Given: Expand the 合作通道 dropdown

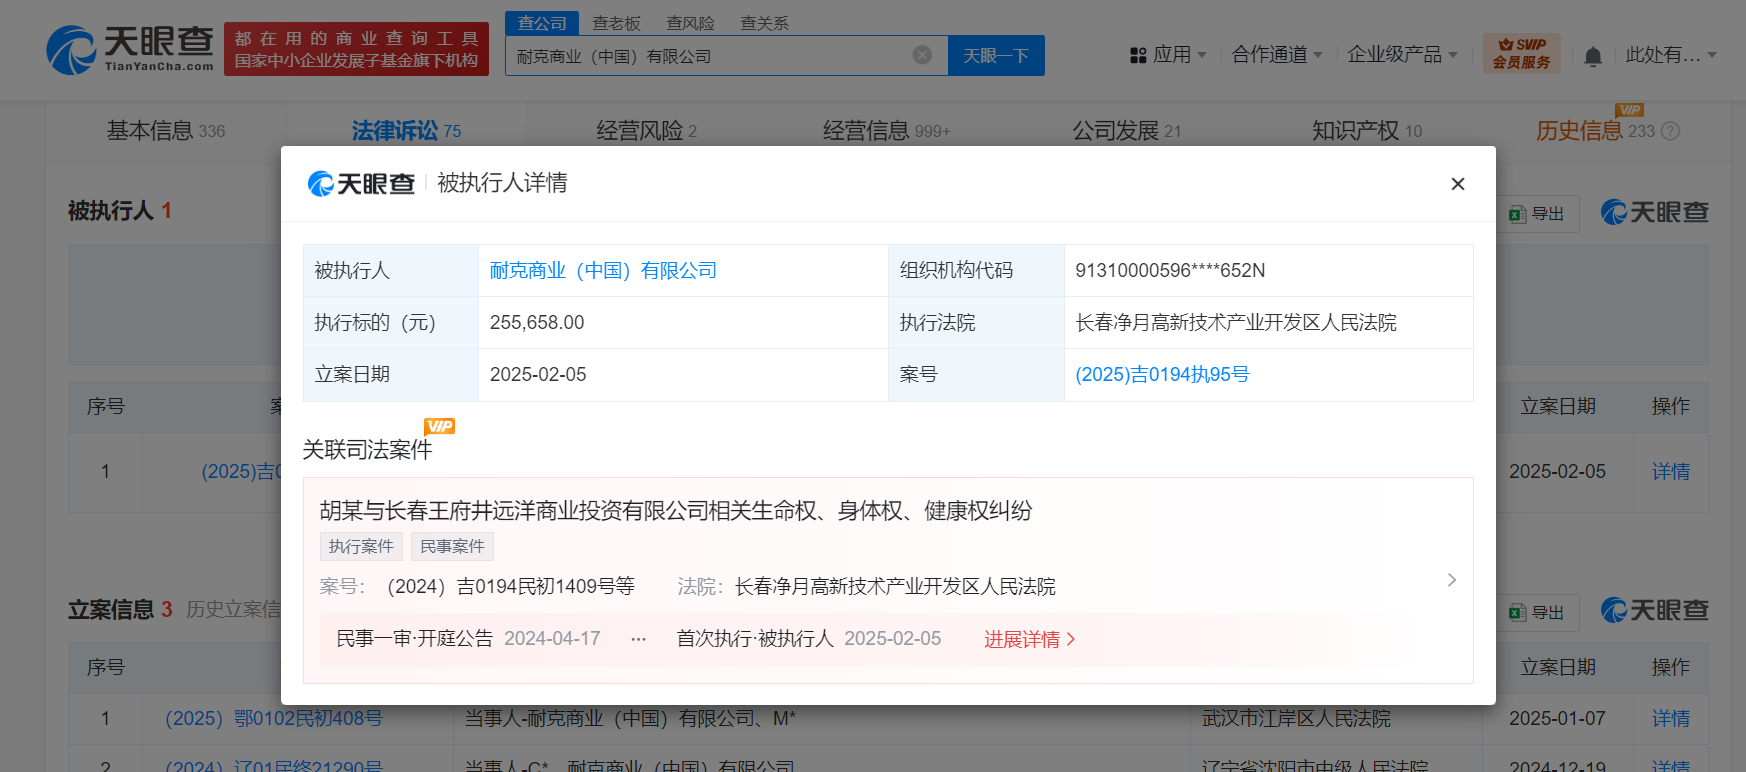Looking at the screenshot, I should pos(1277,55).
